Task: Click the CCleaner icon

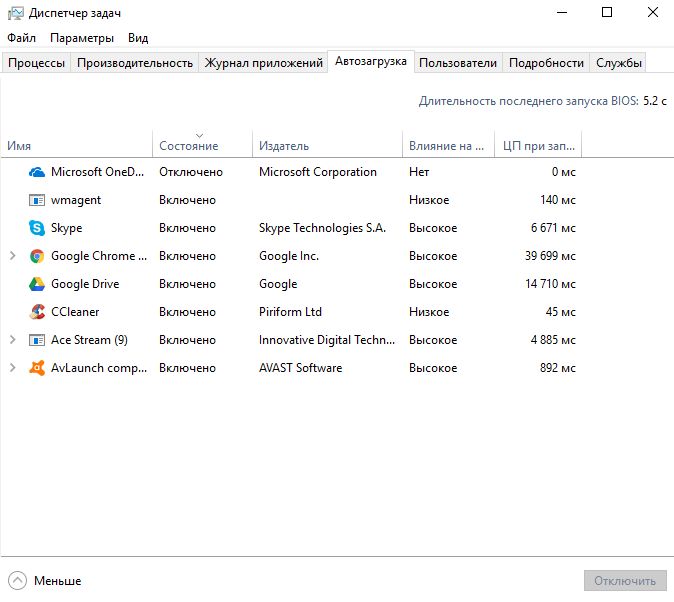Action: pyautogui.click(x=37, y=312)
